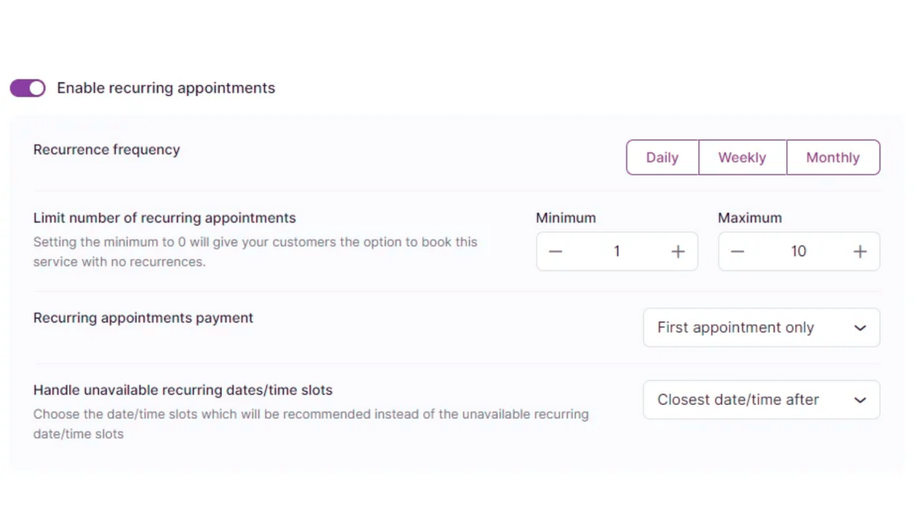Click the Minimum label above the stepper
Image resolution: width=920 pixels, height=517 pixels.
point(566,218)
